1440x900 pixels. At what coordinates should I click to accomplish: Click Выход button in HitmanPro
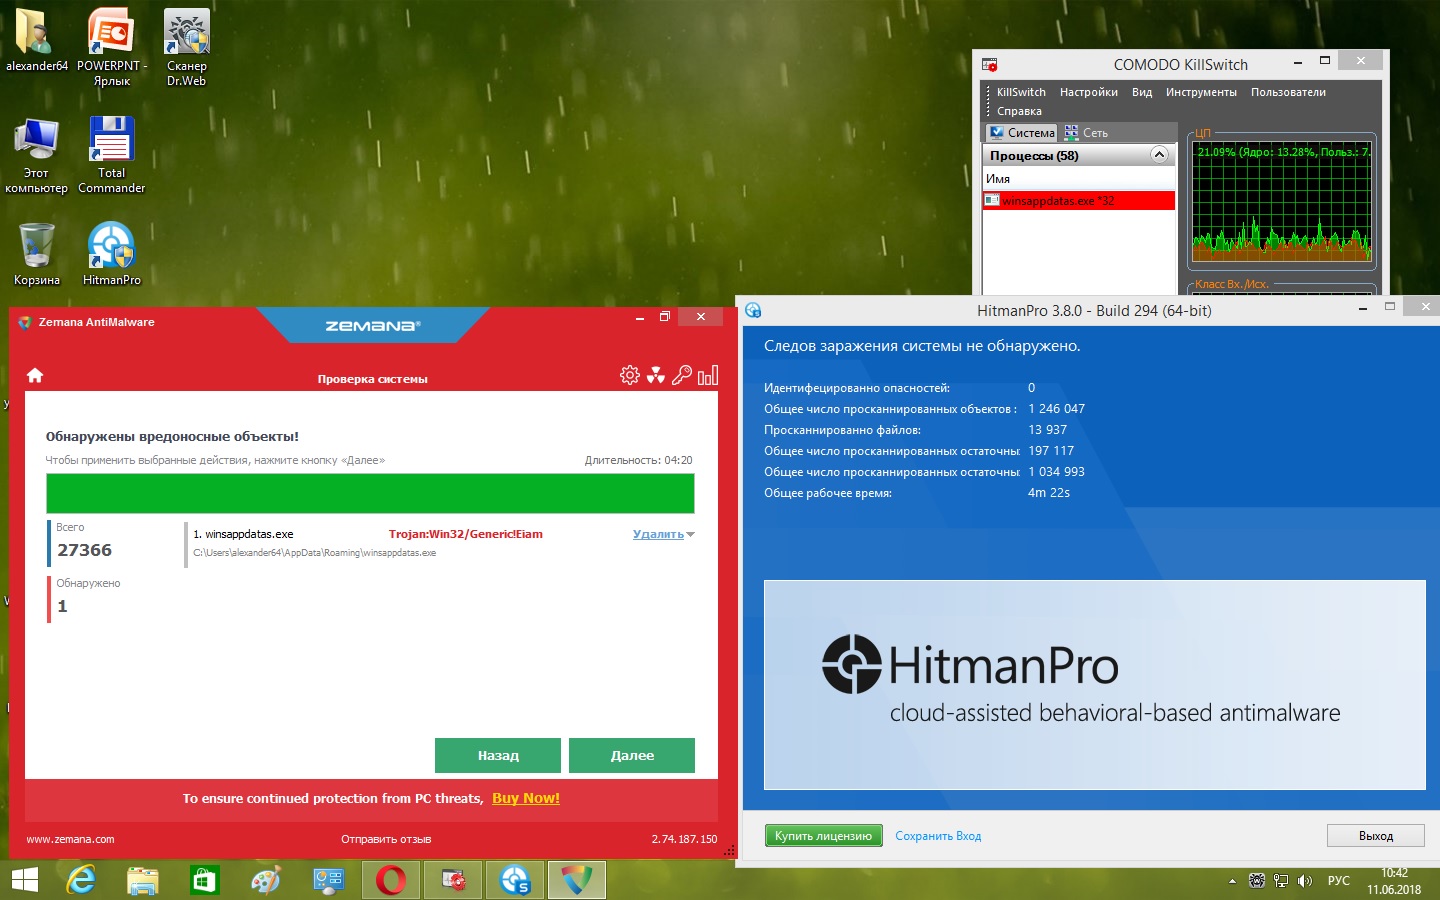tap(1376, 836)
